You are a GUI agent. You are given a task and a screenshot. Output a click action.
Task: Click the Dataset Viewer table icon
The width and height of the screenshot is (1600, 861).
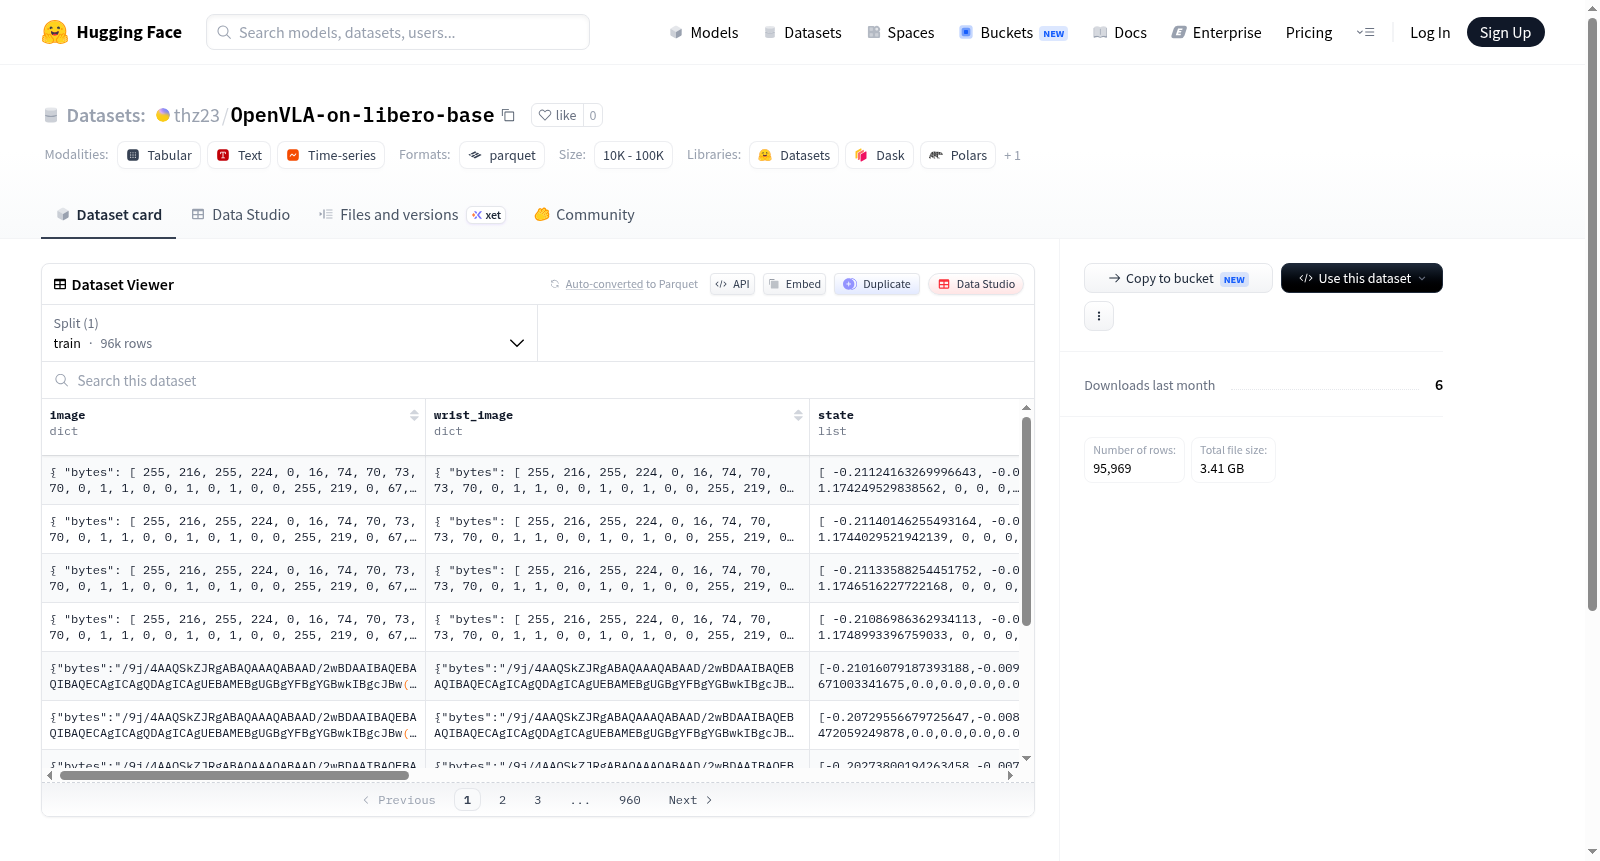pyautogui.click(x=60, y=284)
